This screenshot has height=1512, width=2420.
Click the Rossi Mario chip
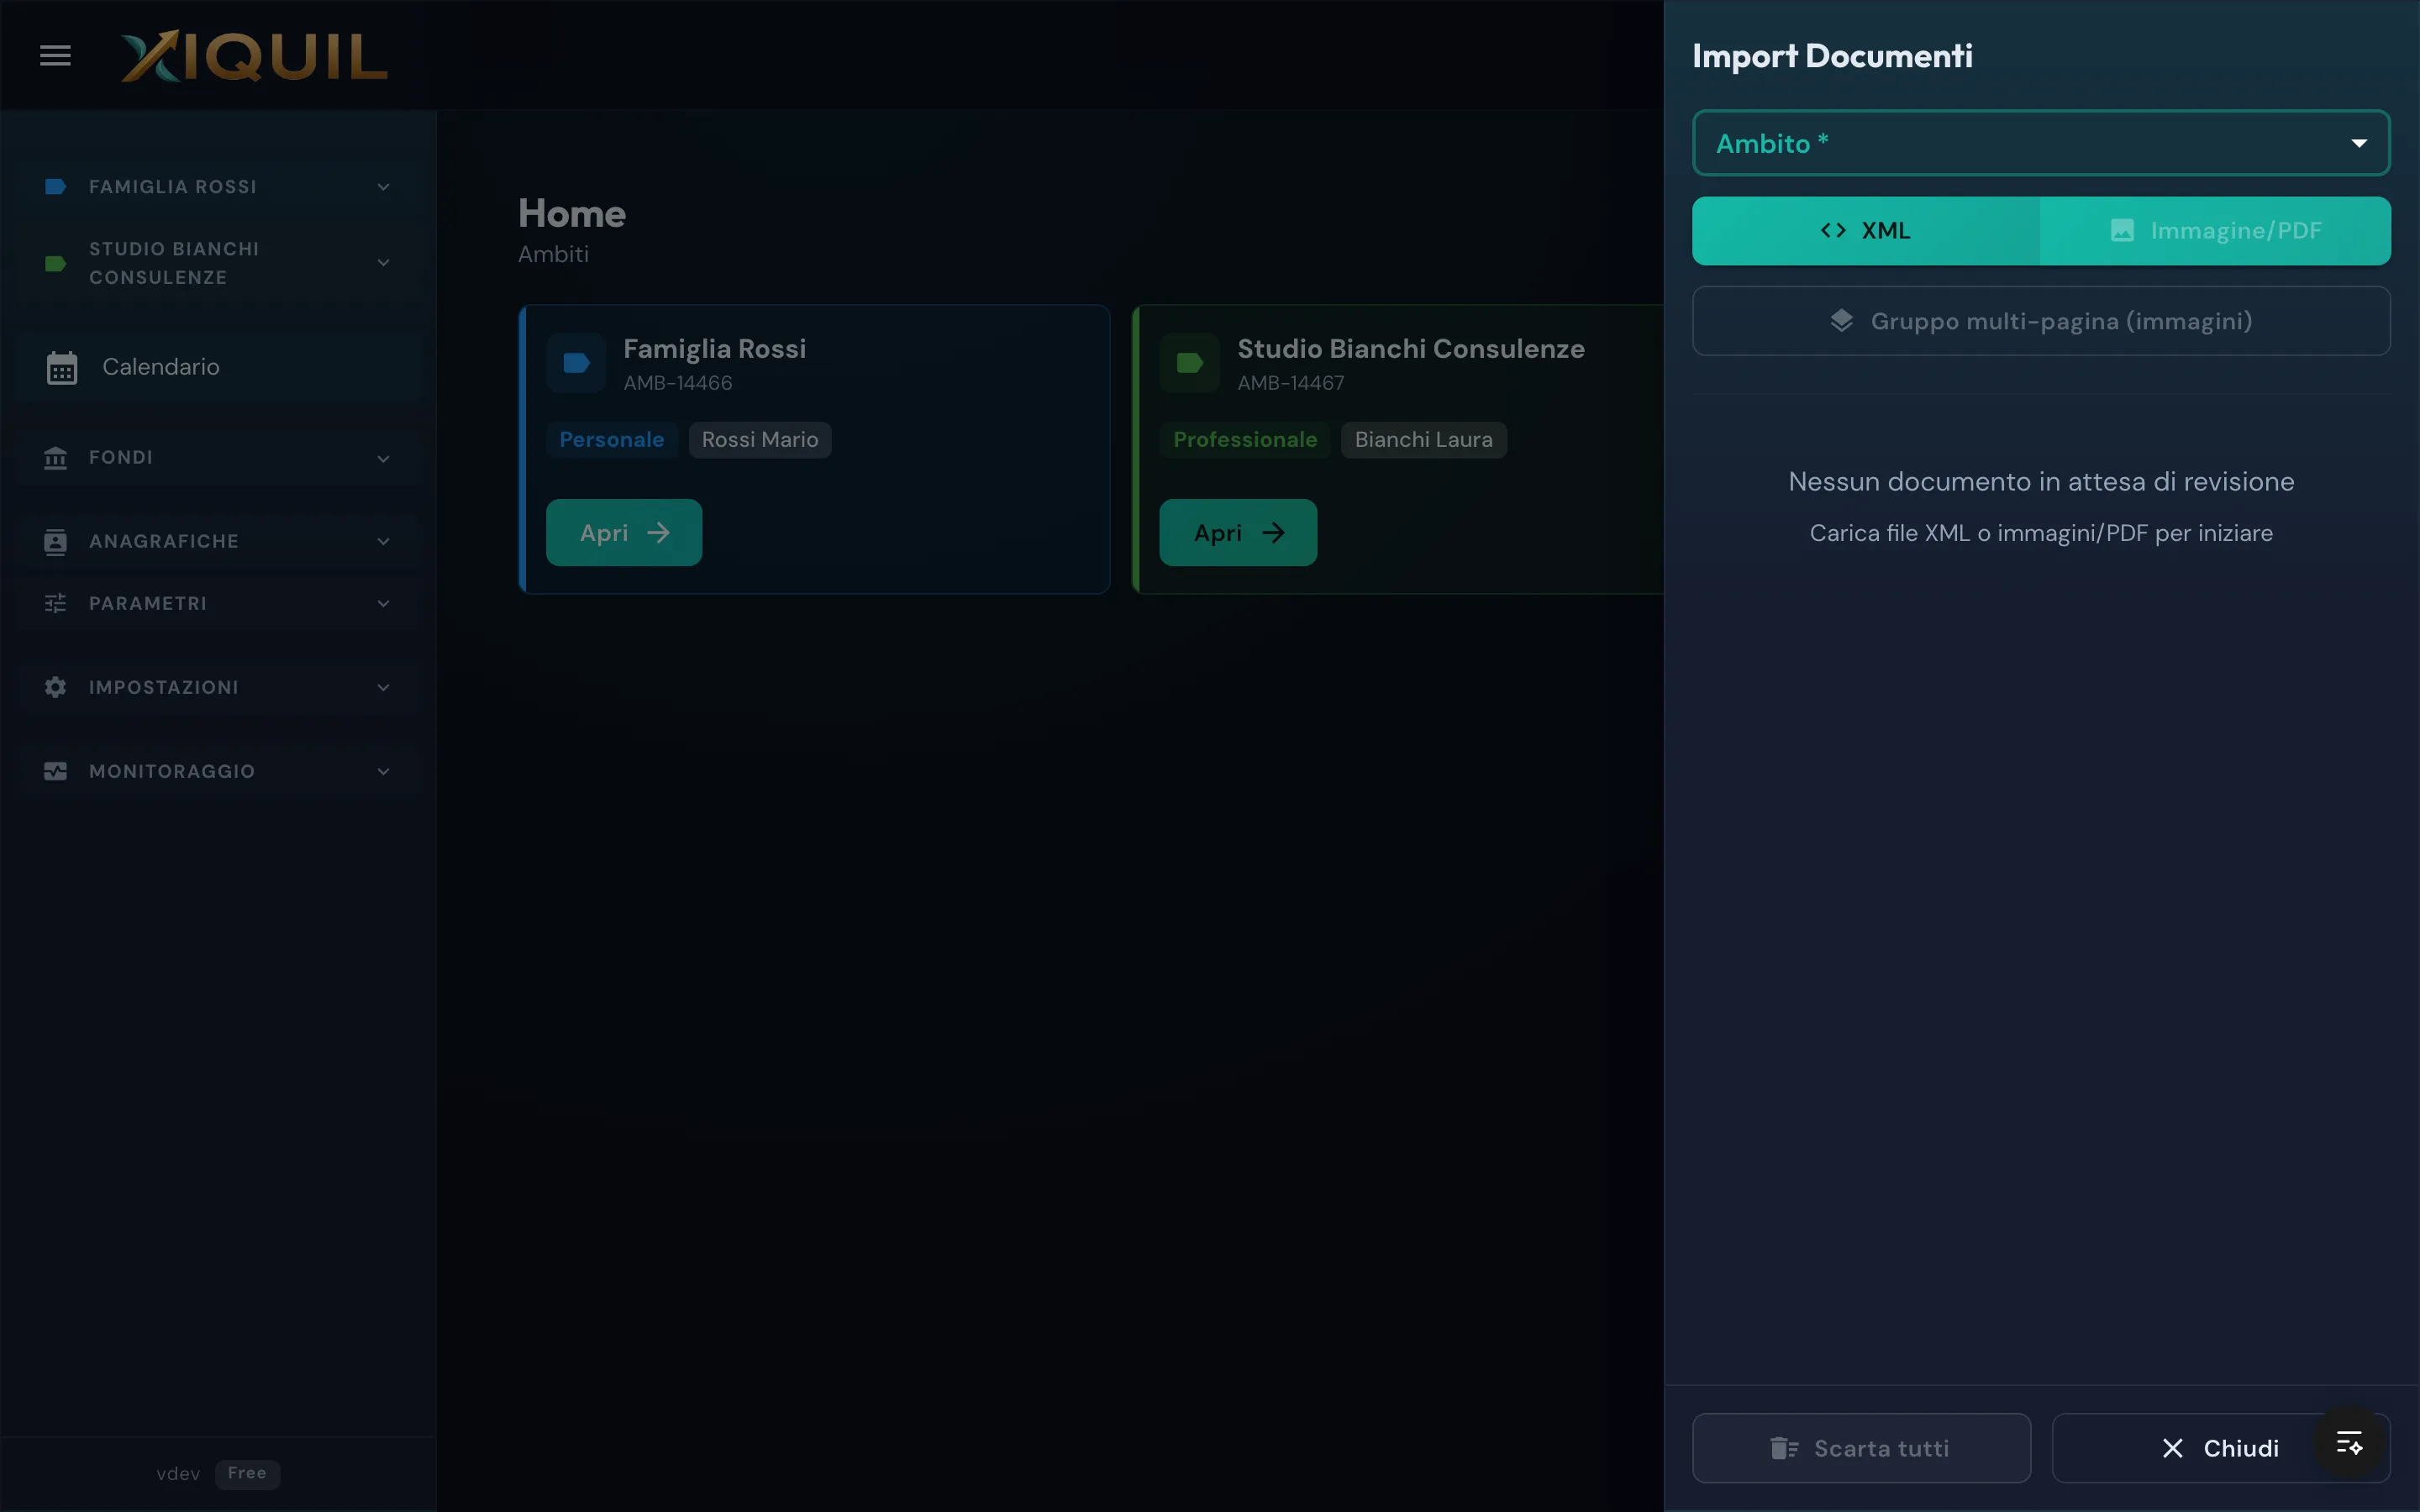[760, 440]
